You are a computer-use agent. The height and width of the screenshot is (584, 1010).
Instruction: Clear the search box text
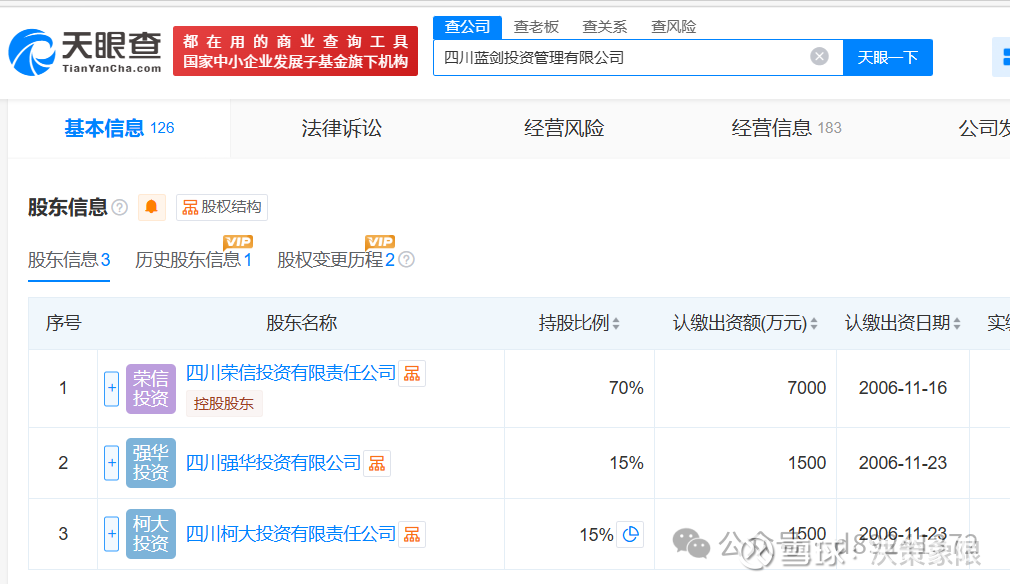pos(819,57)
